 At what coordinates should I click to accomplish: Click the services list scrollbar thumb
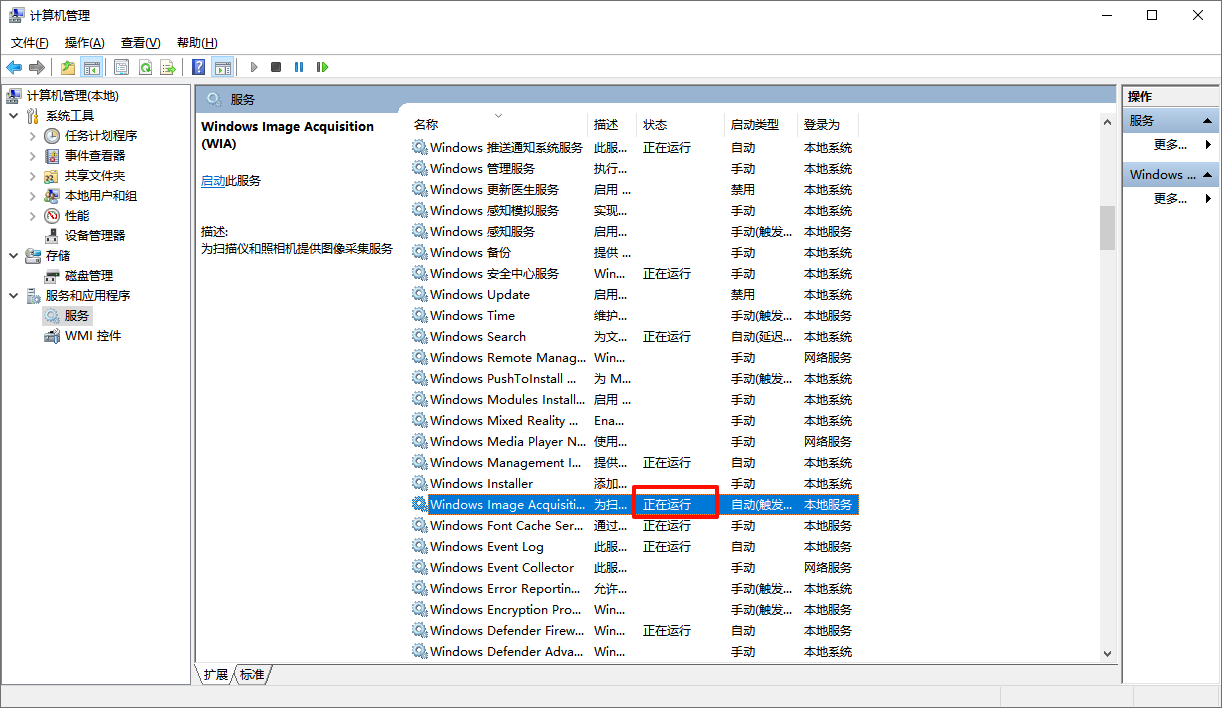point(1107,228)
